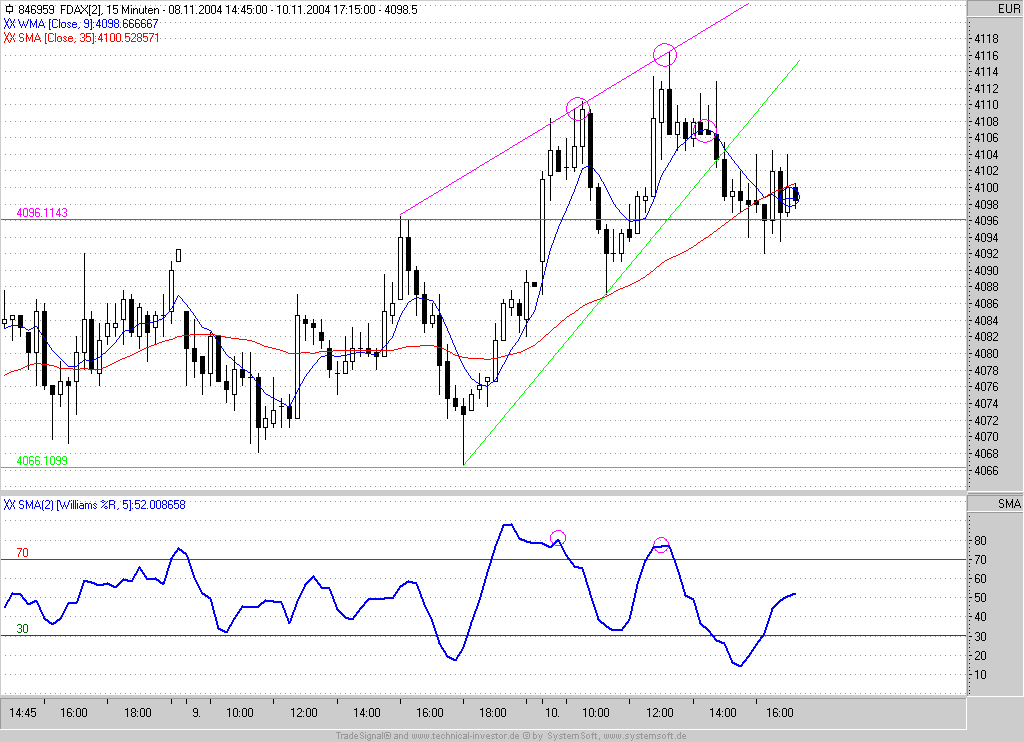Click 40 on the oscillator scale
This screenshot has height=742, width=1024.
click(980, 617)
